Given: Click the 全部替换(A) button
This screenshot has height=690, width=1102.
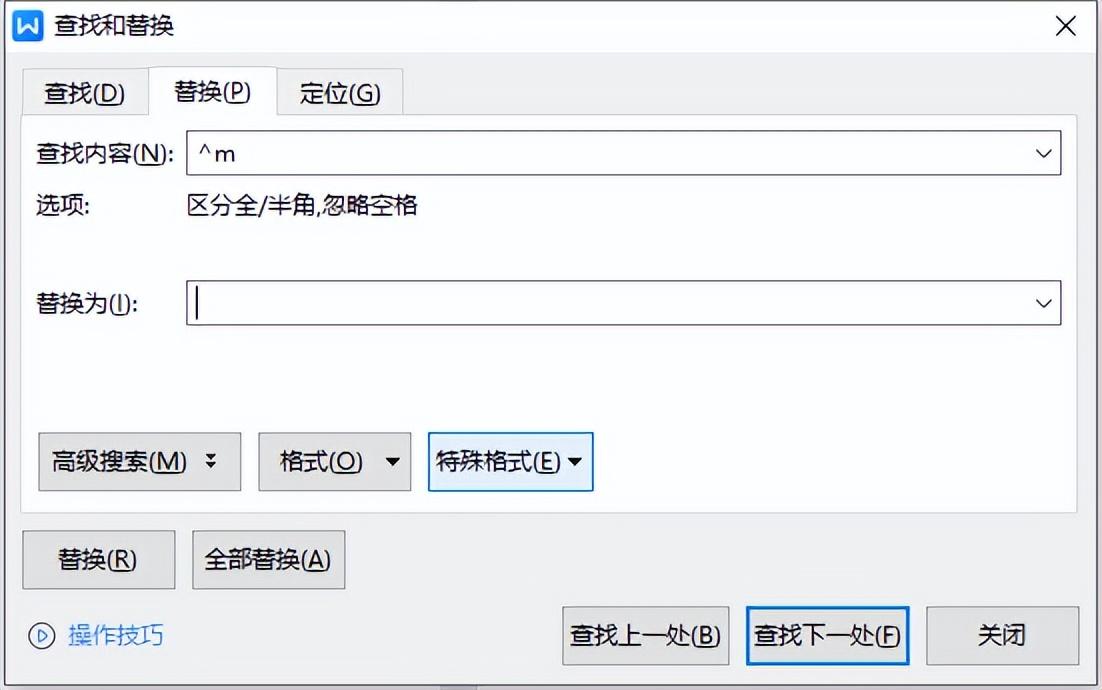Looking at the screenshot, I should pyautogui.click(x=268, y=559).
